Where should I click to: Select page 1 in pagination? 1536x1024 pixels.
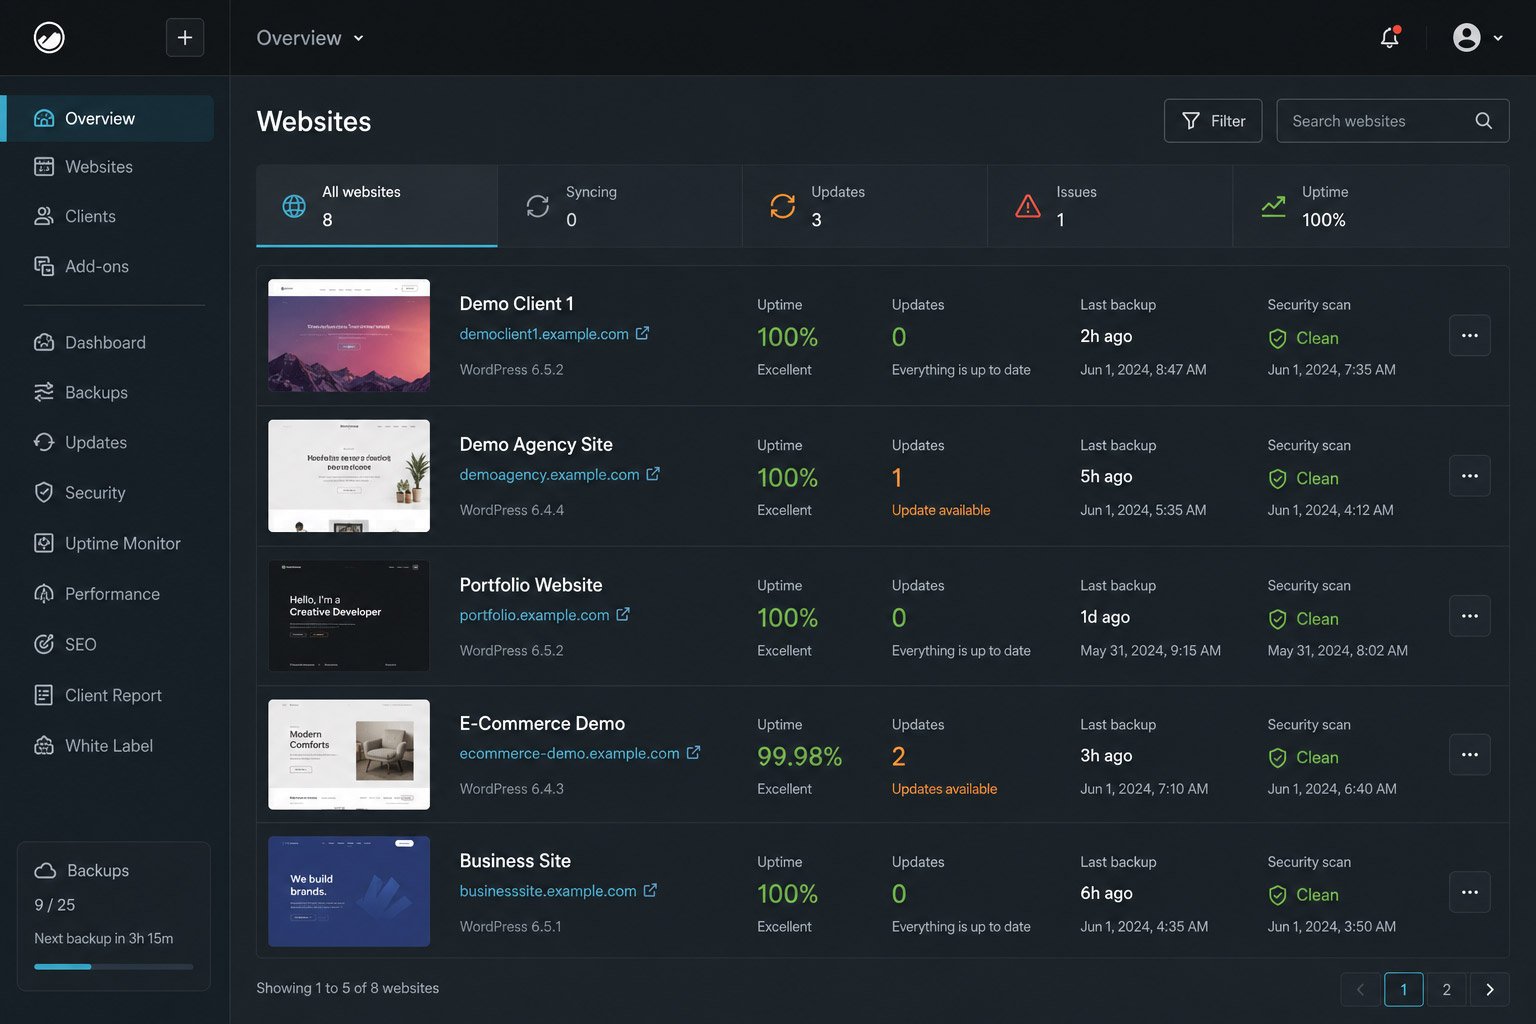point(1403,989)
